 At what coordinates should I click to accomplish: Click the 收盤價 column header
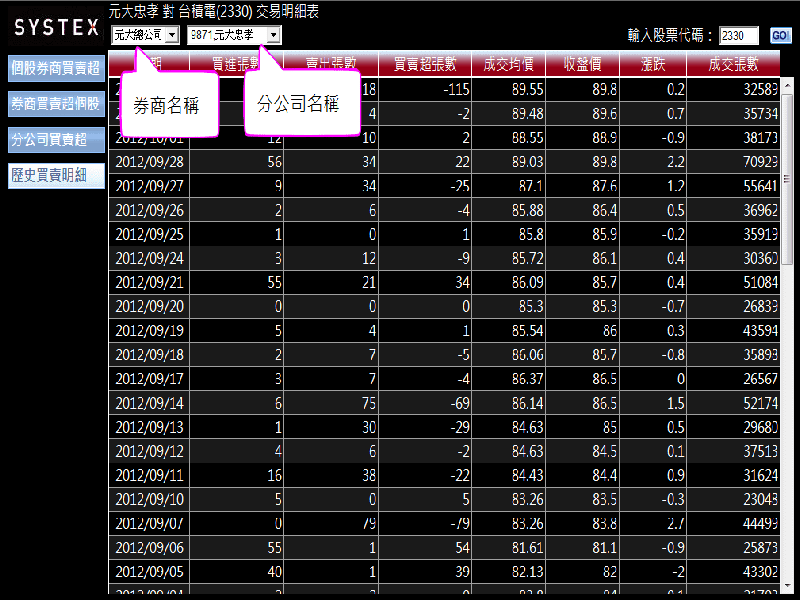coord(583,65)
